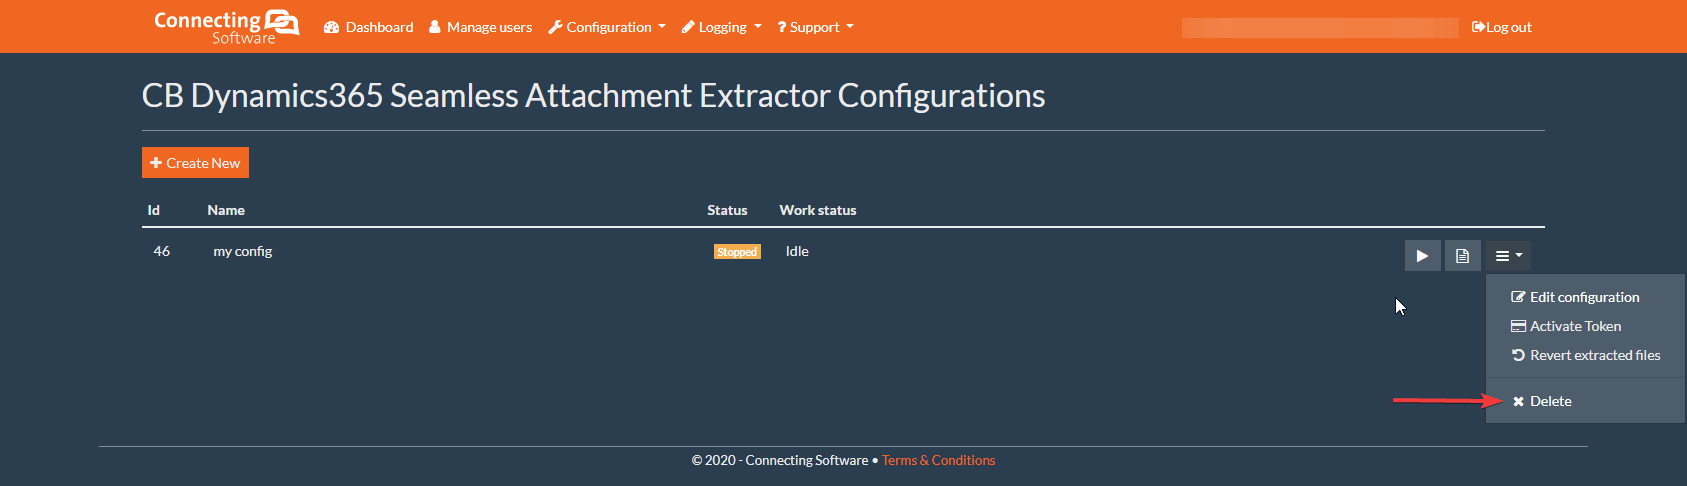The width and height of the screenshot is (1687, 486).
Task: Start the my config configuration
Action: click(x=1422, y=256)
